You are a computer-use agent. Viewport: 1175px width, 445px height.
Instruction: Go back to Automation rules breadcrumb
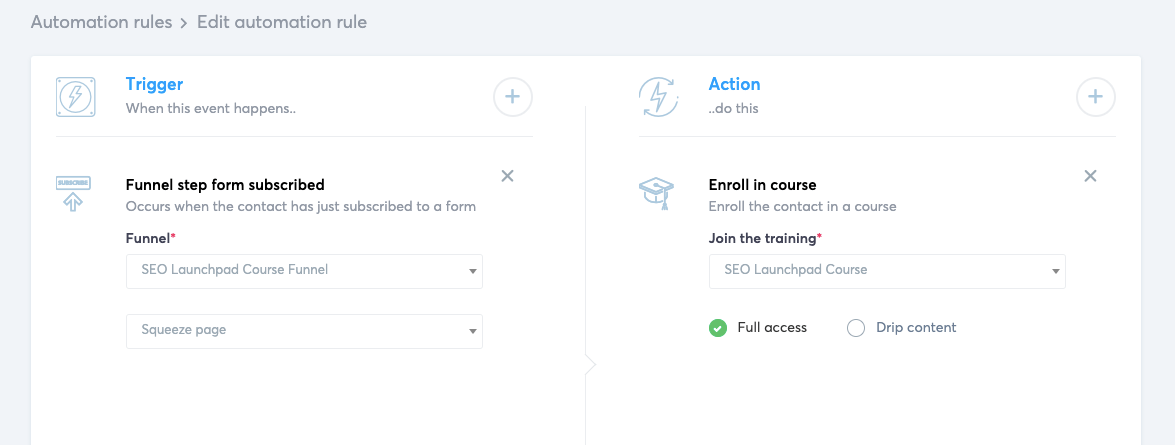[102, 21]
